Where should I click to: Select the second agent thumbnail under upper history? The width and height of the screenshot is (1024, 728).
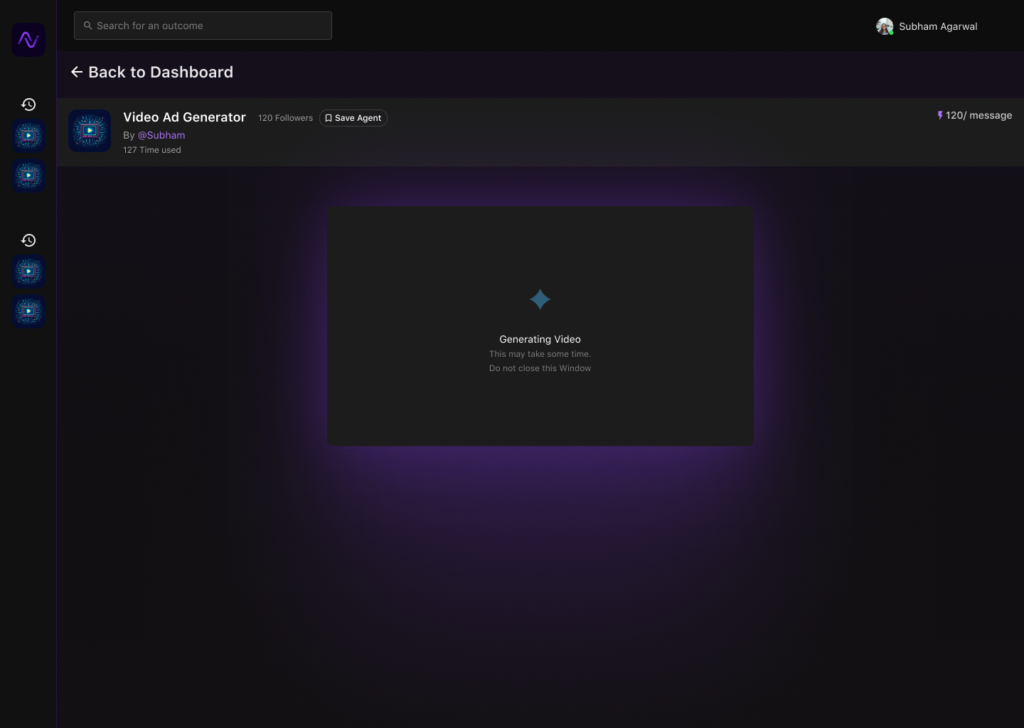click(x=29, y=176)
